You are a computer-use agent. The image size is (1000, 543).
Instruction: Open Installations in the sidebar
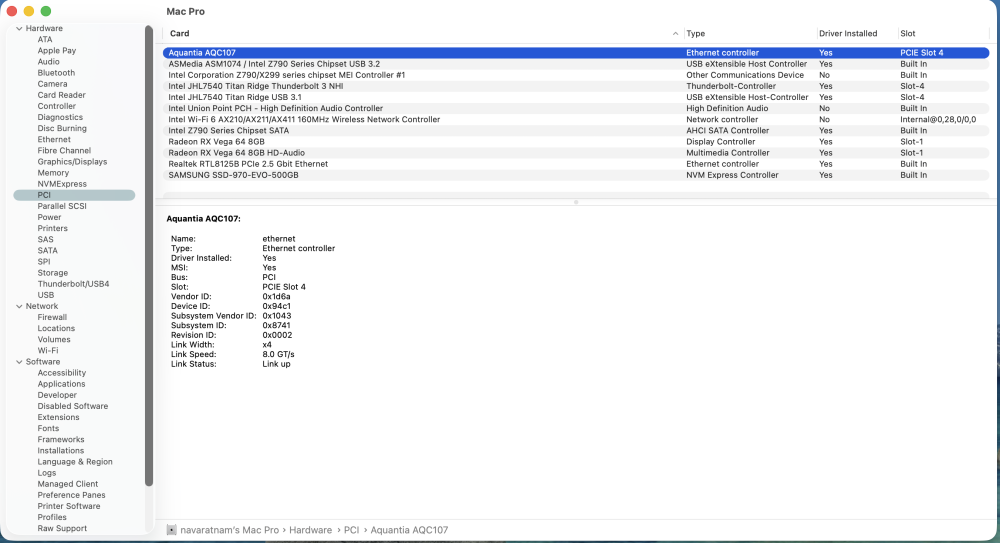(x=61, y=450)
